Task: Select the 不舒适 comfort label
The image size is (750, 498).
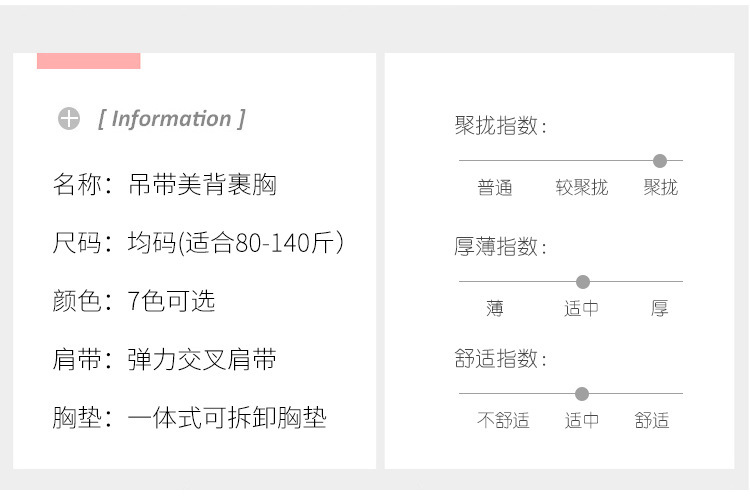Action: 503,421
